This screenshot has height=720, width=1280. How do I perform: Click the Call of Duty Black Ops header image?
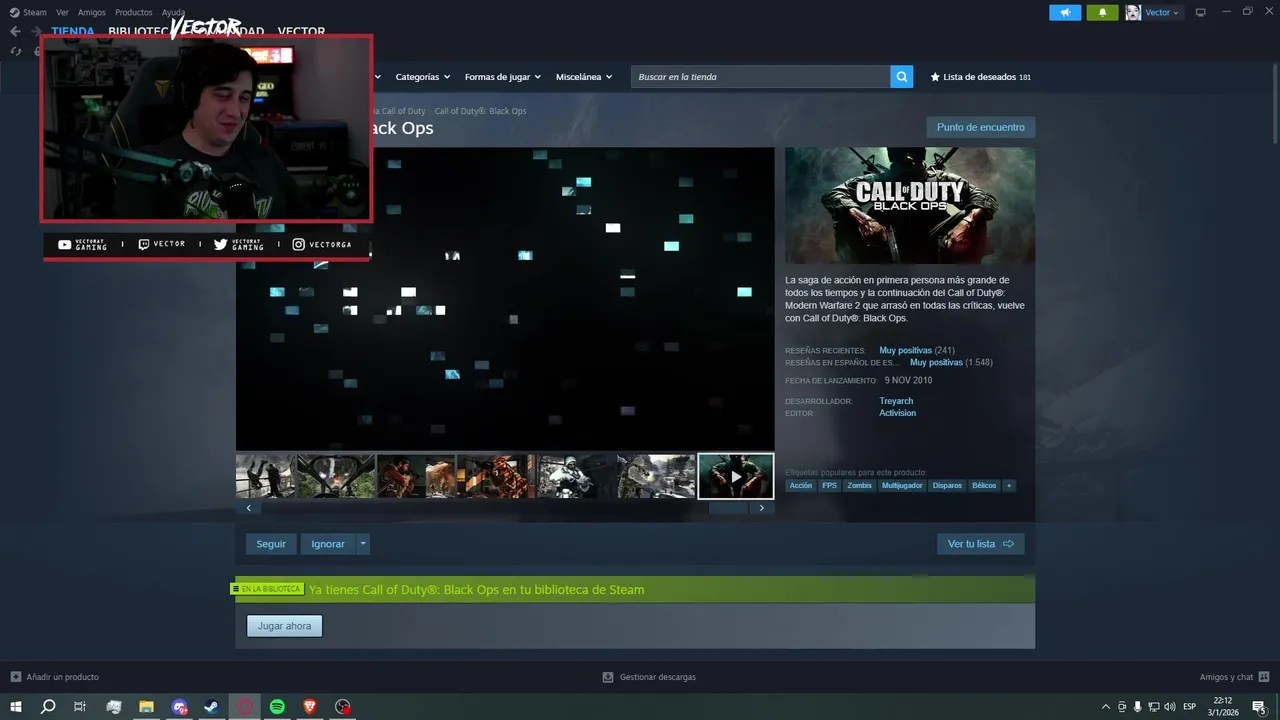coord(910,206)
